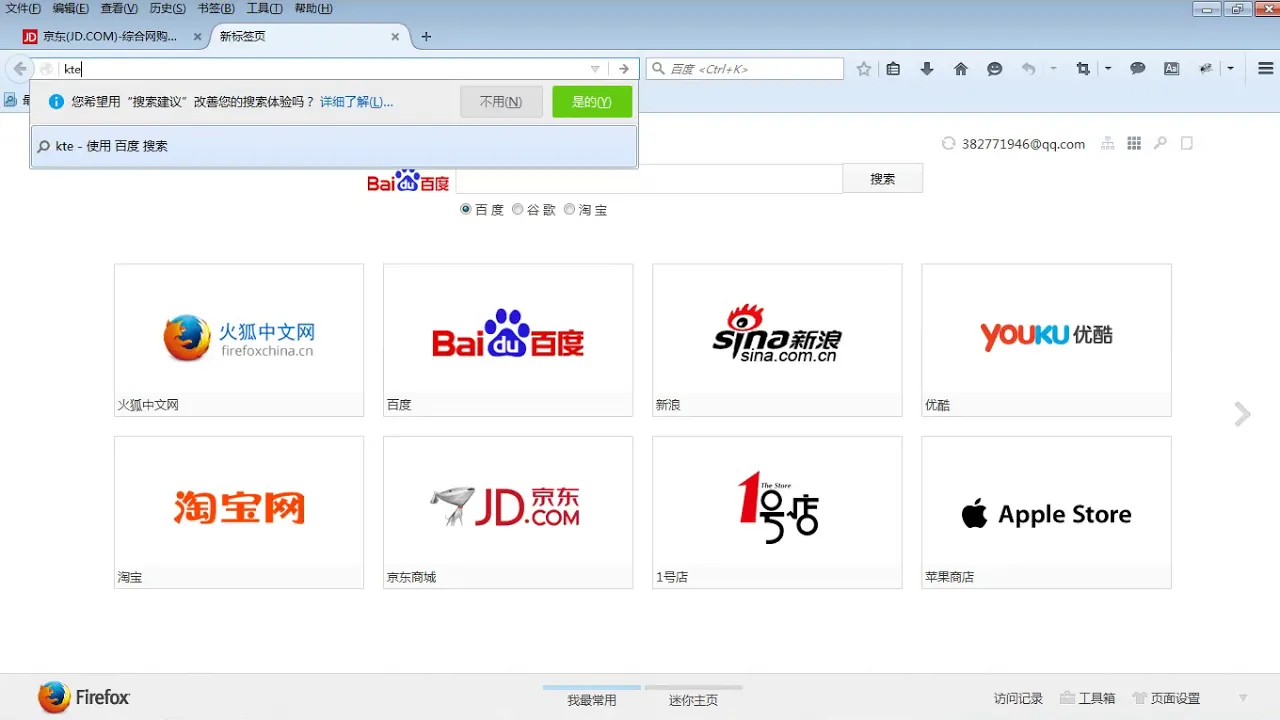Click the 382771946@qq.com account text

[x=1023, y=144]
